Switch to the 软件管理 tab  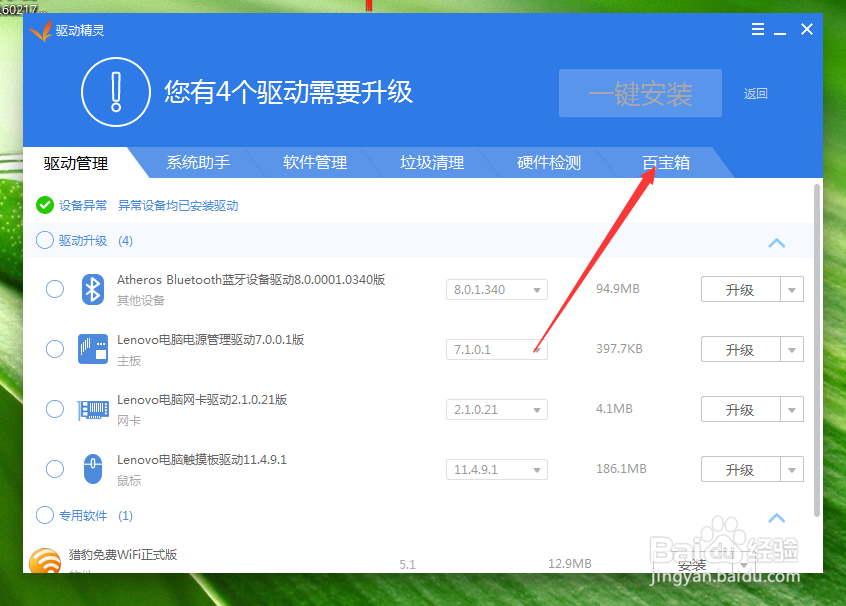click(315, 162)
